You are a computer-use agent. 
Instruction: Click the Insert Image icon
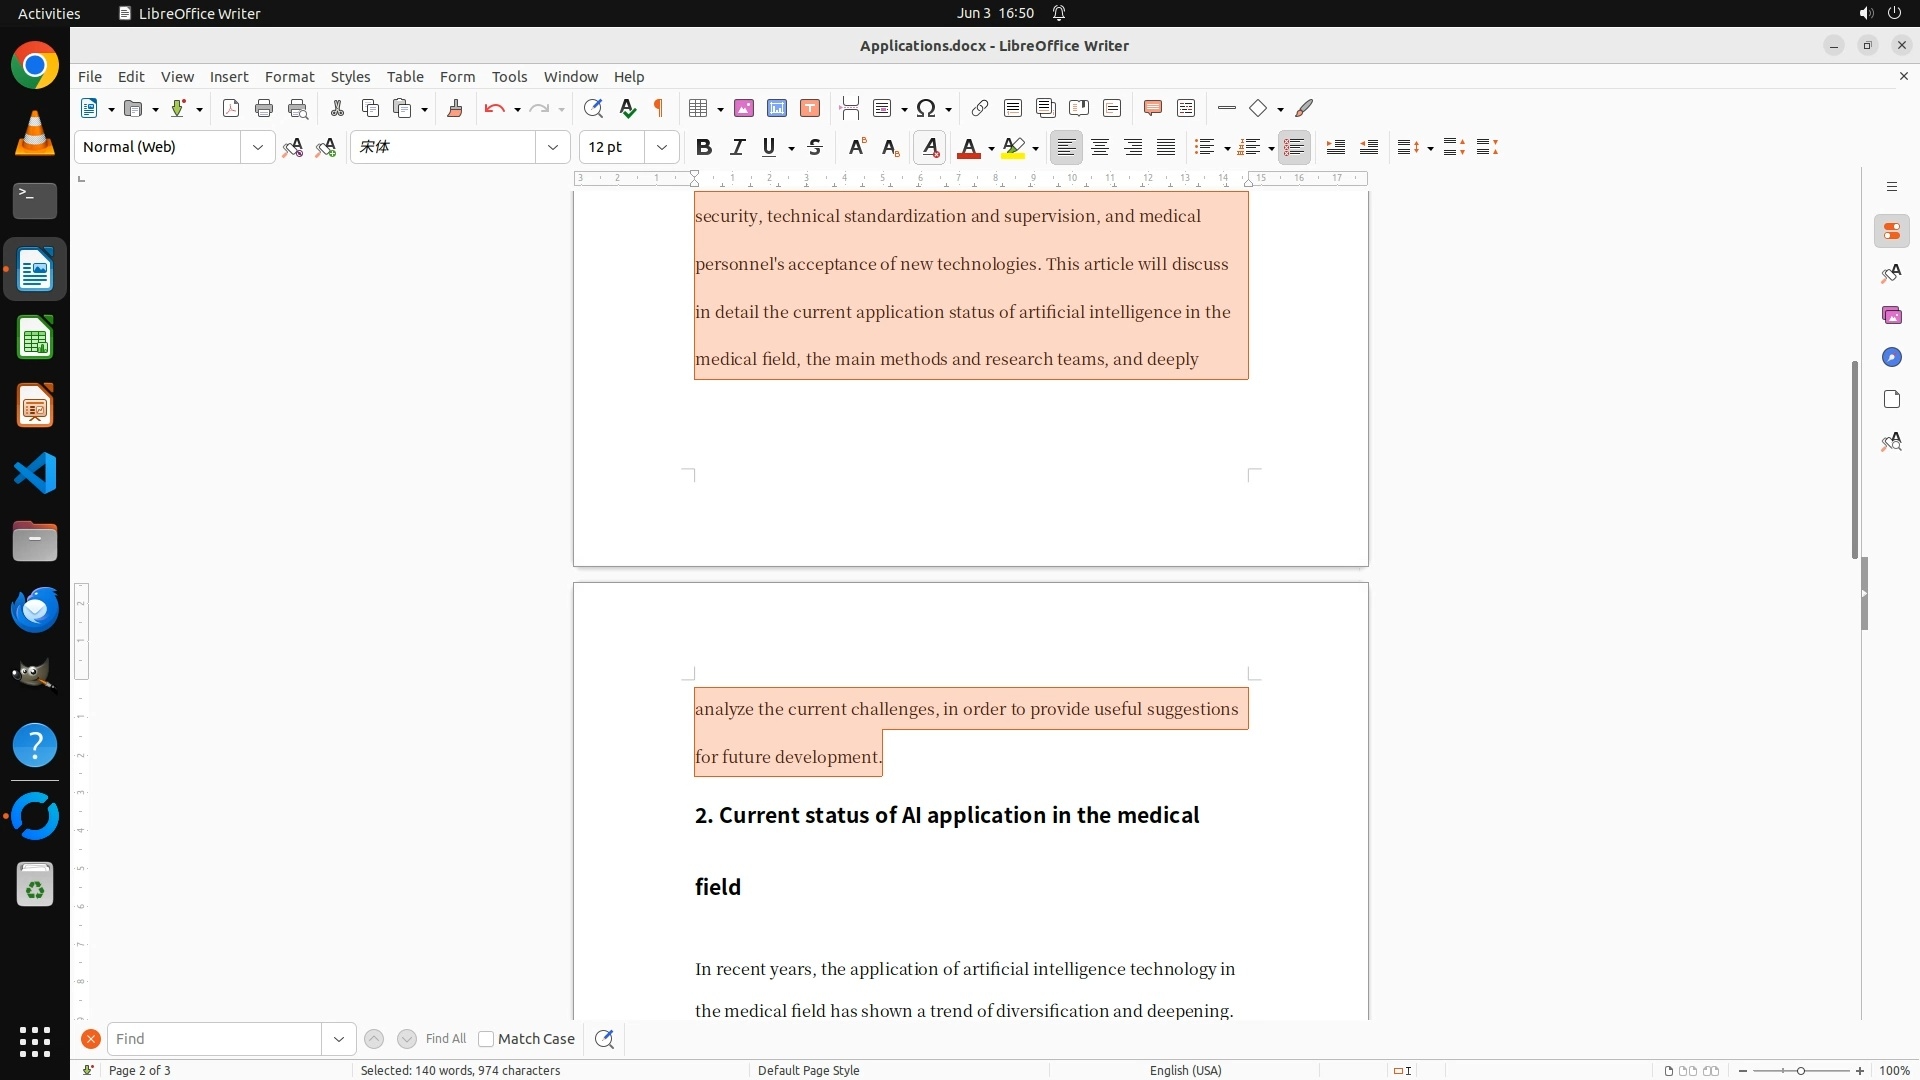coord(744,108)
